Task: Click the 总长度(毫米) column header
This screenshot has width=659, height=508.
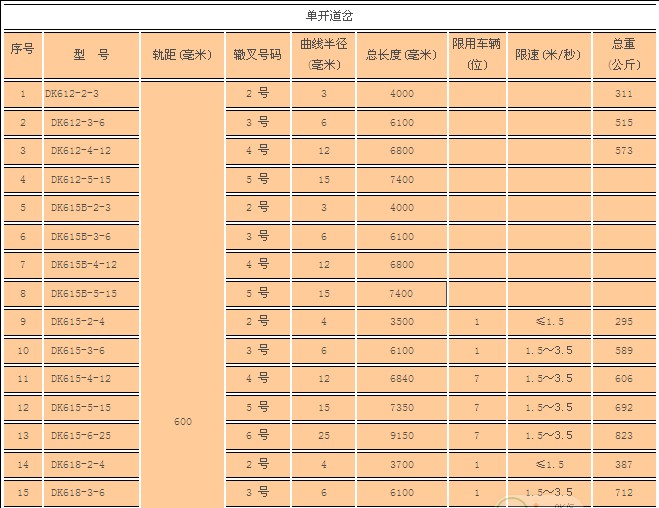Action: pos(401,54)
